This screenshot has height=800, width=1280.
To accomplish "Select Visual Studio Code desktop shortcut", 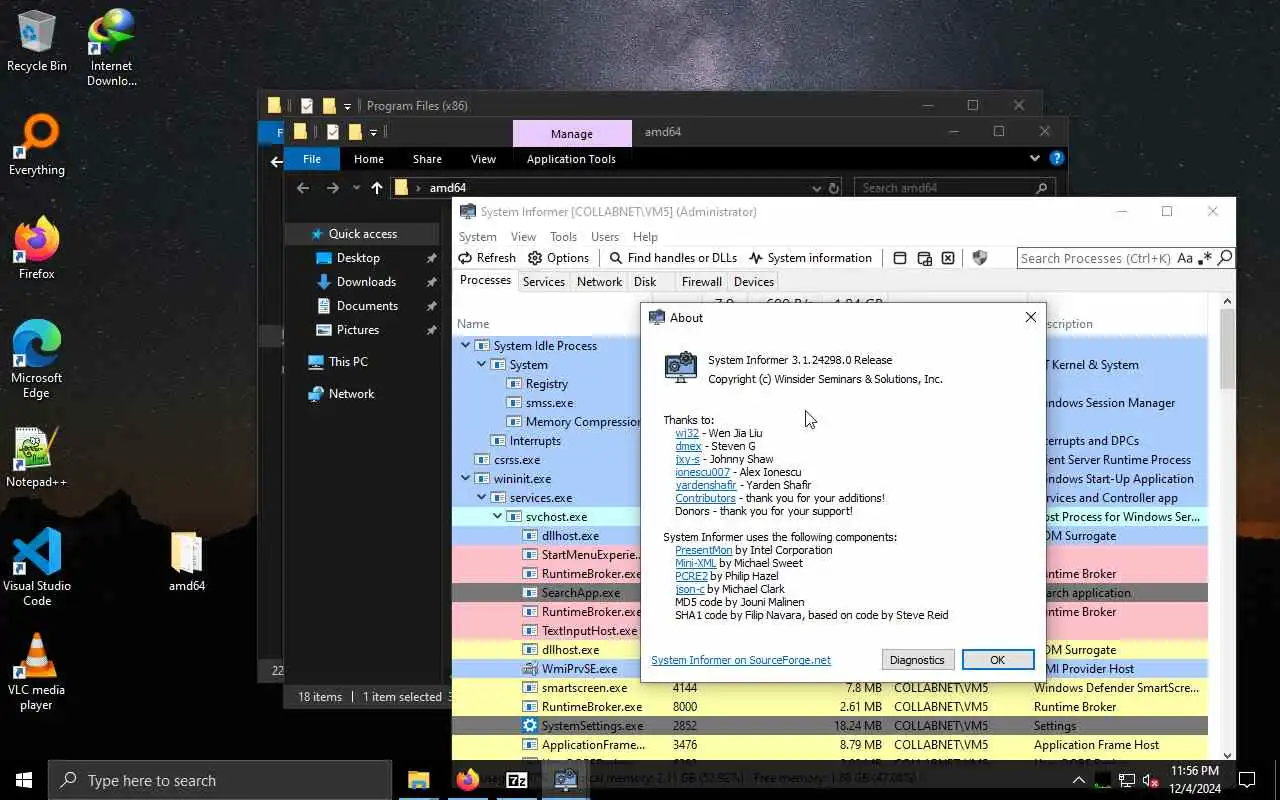I will click(37, 567).
